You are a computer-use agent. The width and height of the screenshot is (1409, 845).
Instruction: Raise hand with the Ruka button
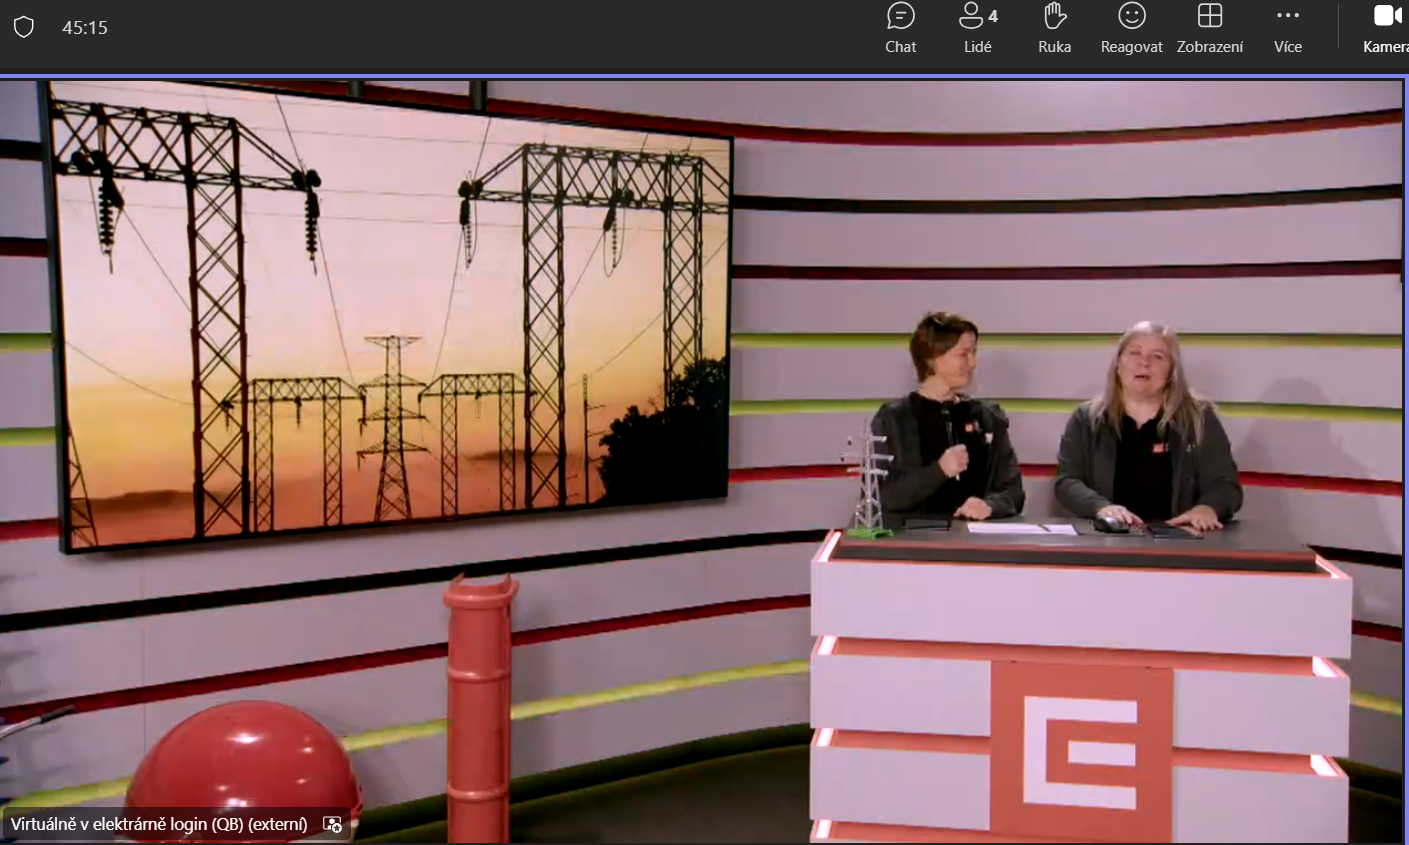pos(1054,29)
